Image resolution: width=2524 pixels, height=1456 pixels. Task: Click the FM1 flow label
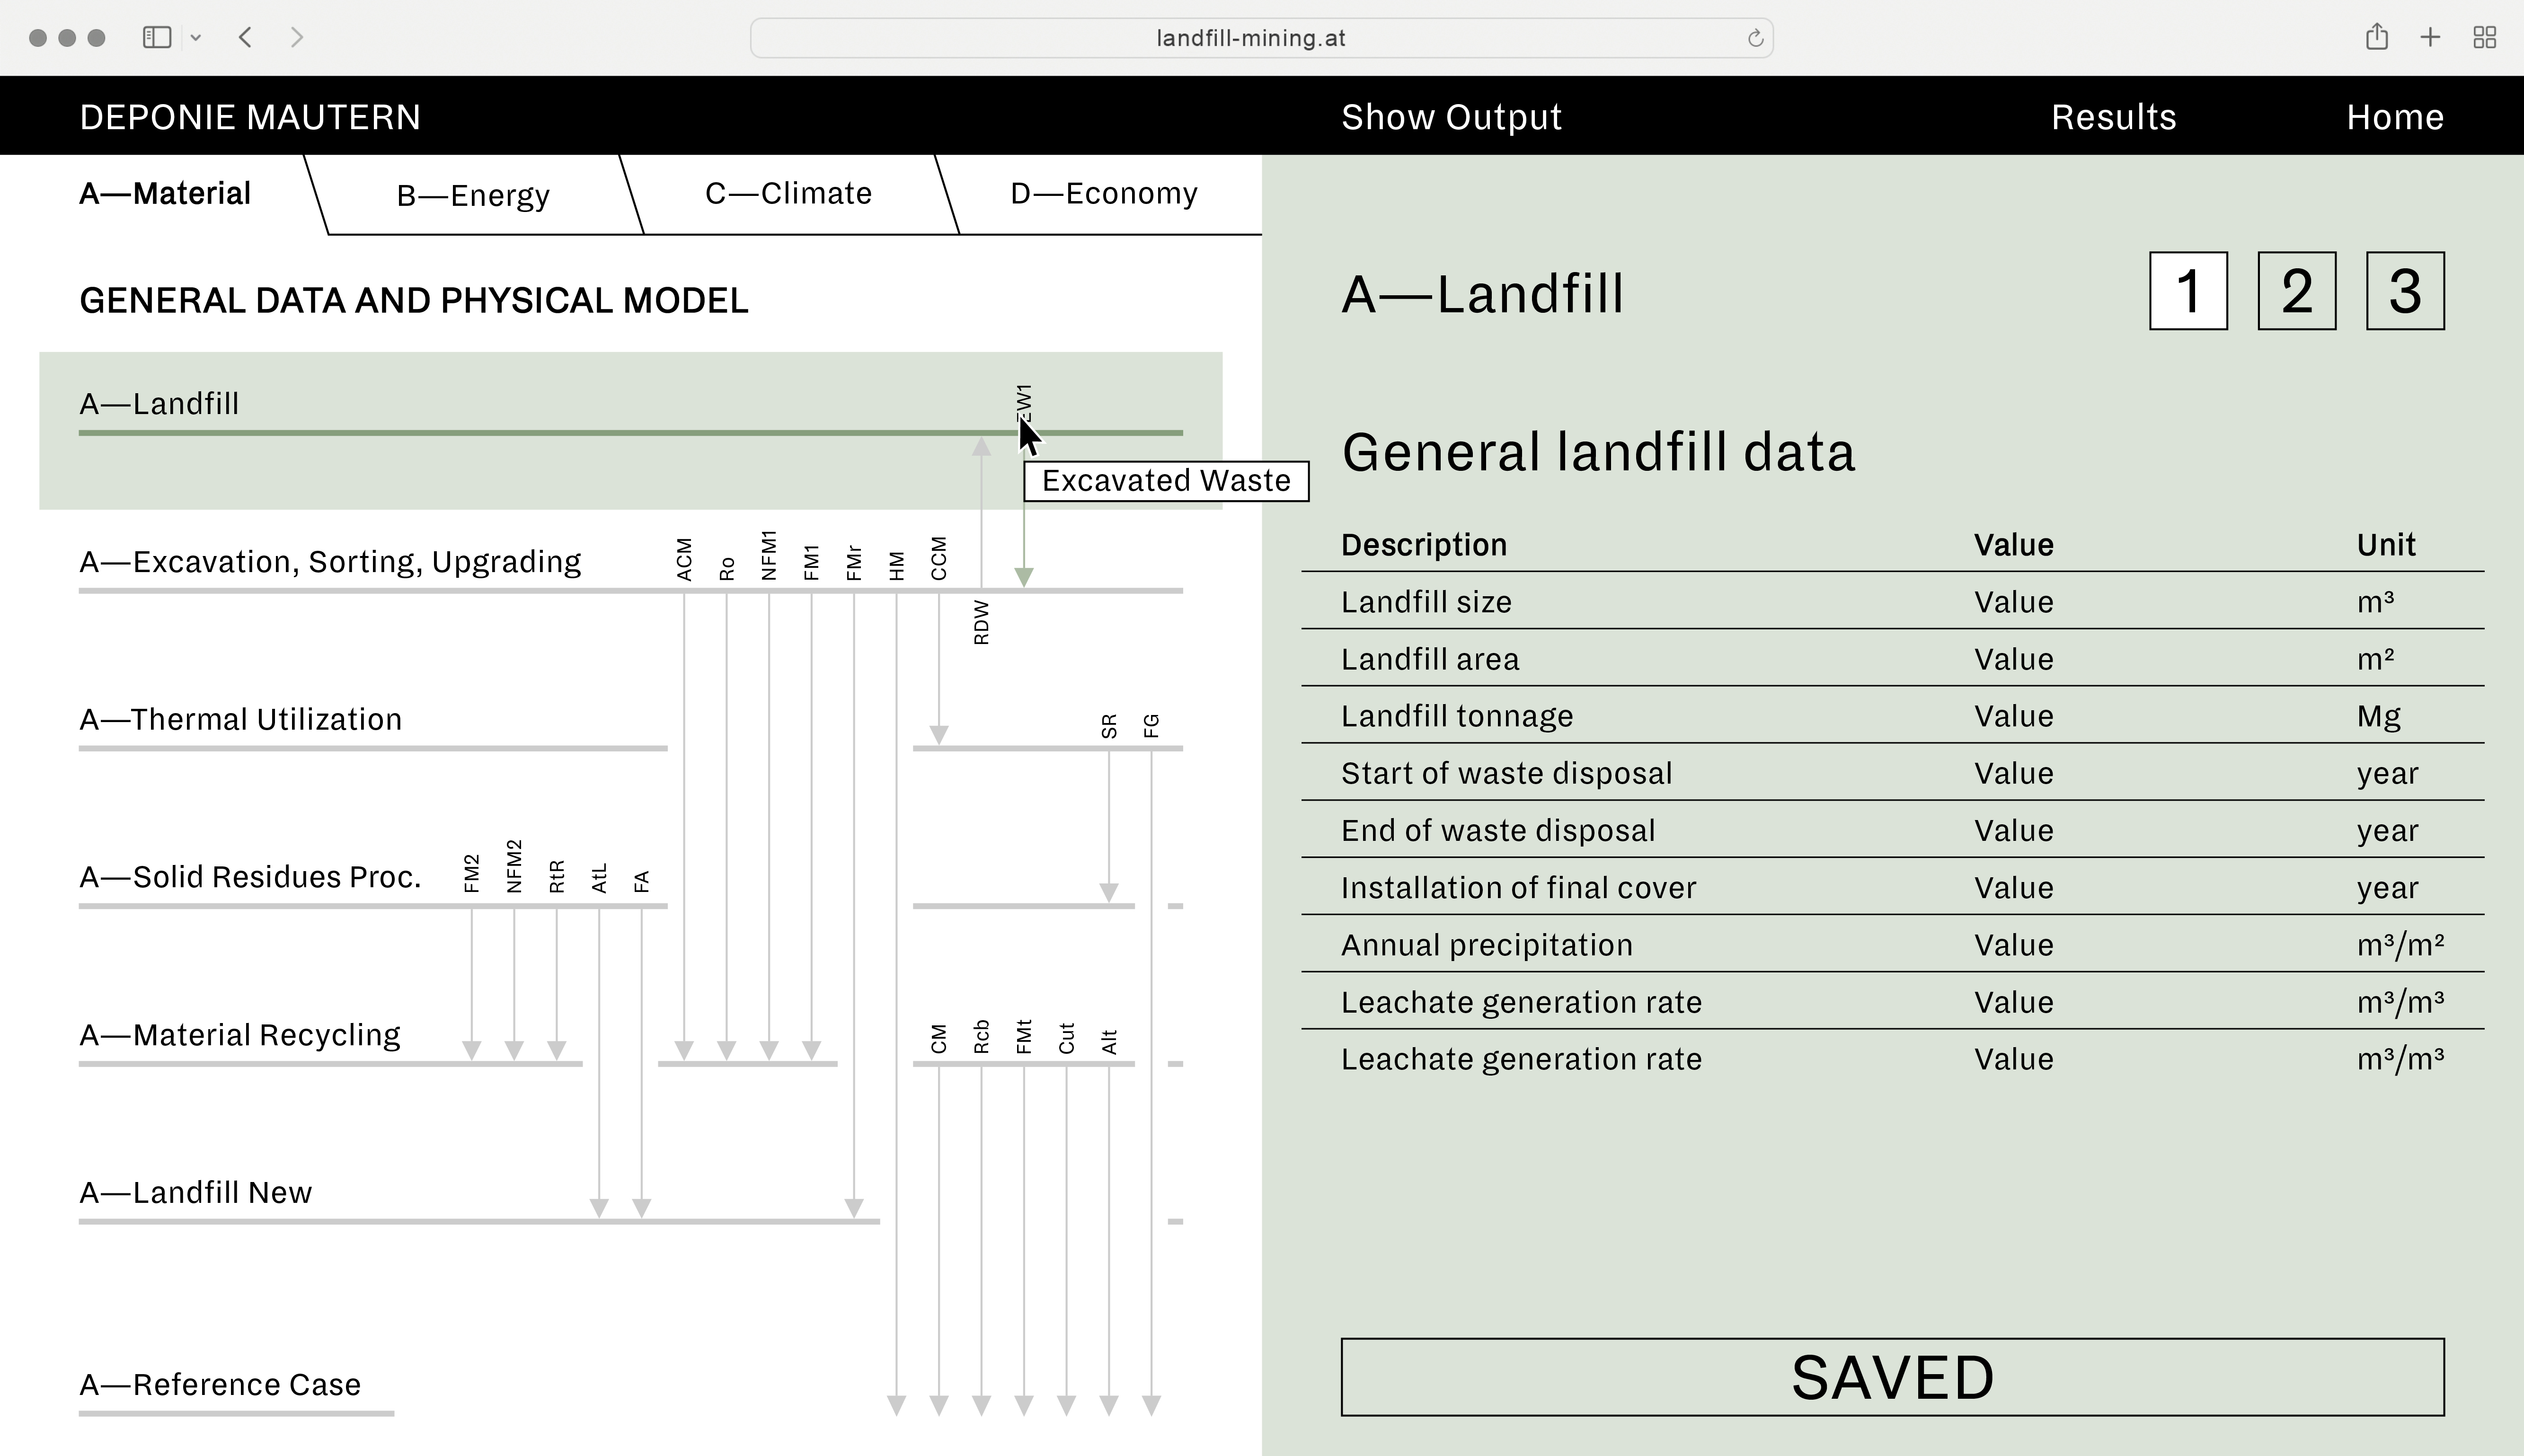coord(811,562)
